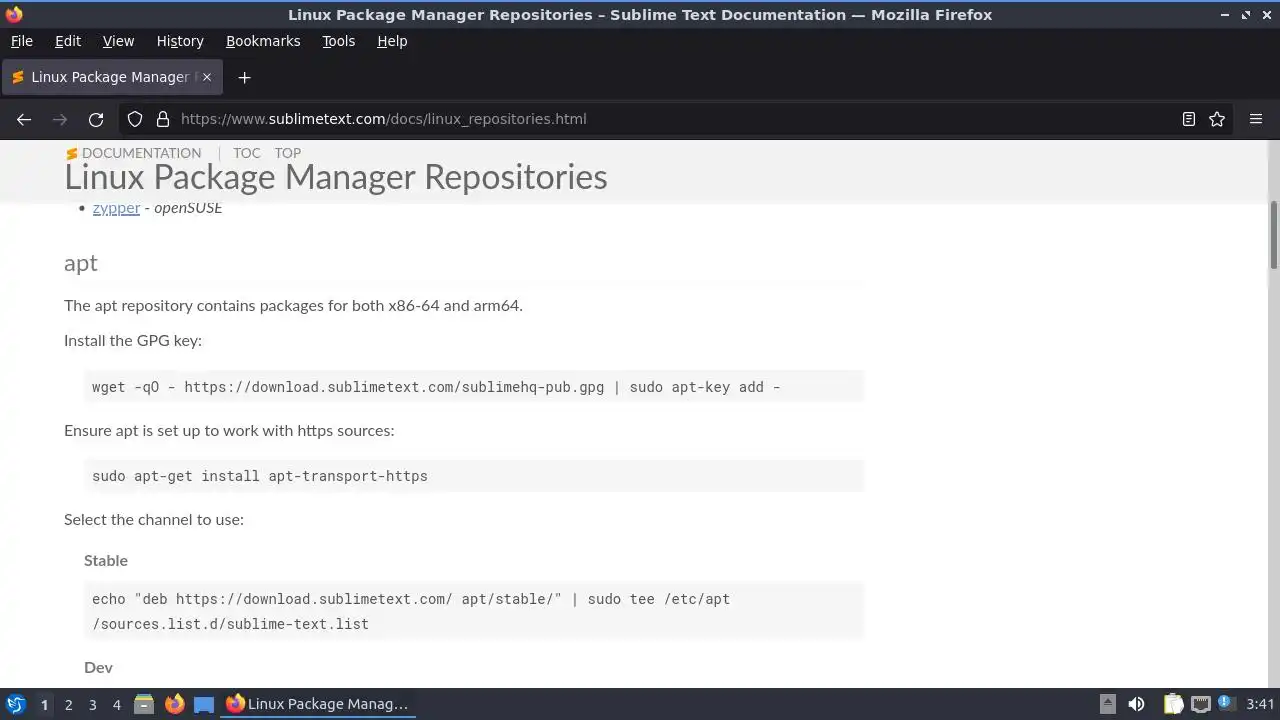Click the 'Ensure apt is set up' sentence
The height and width of the screenshot is (720, 1280).
[x=229, y=430]
